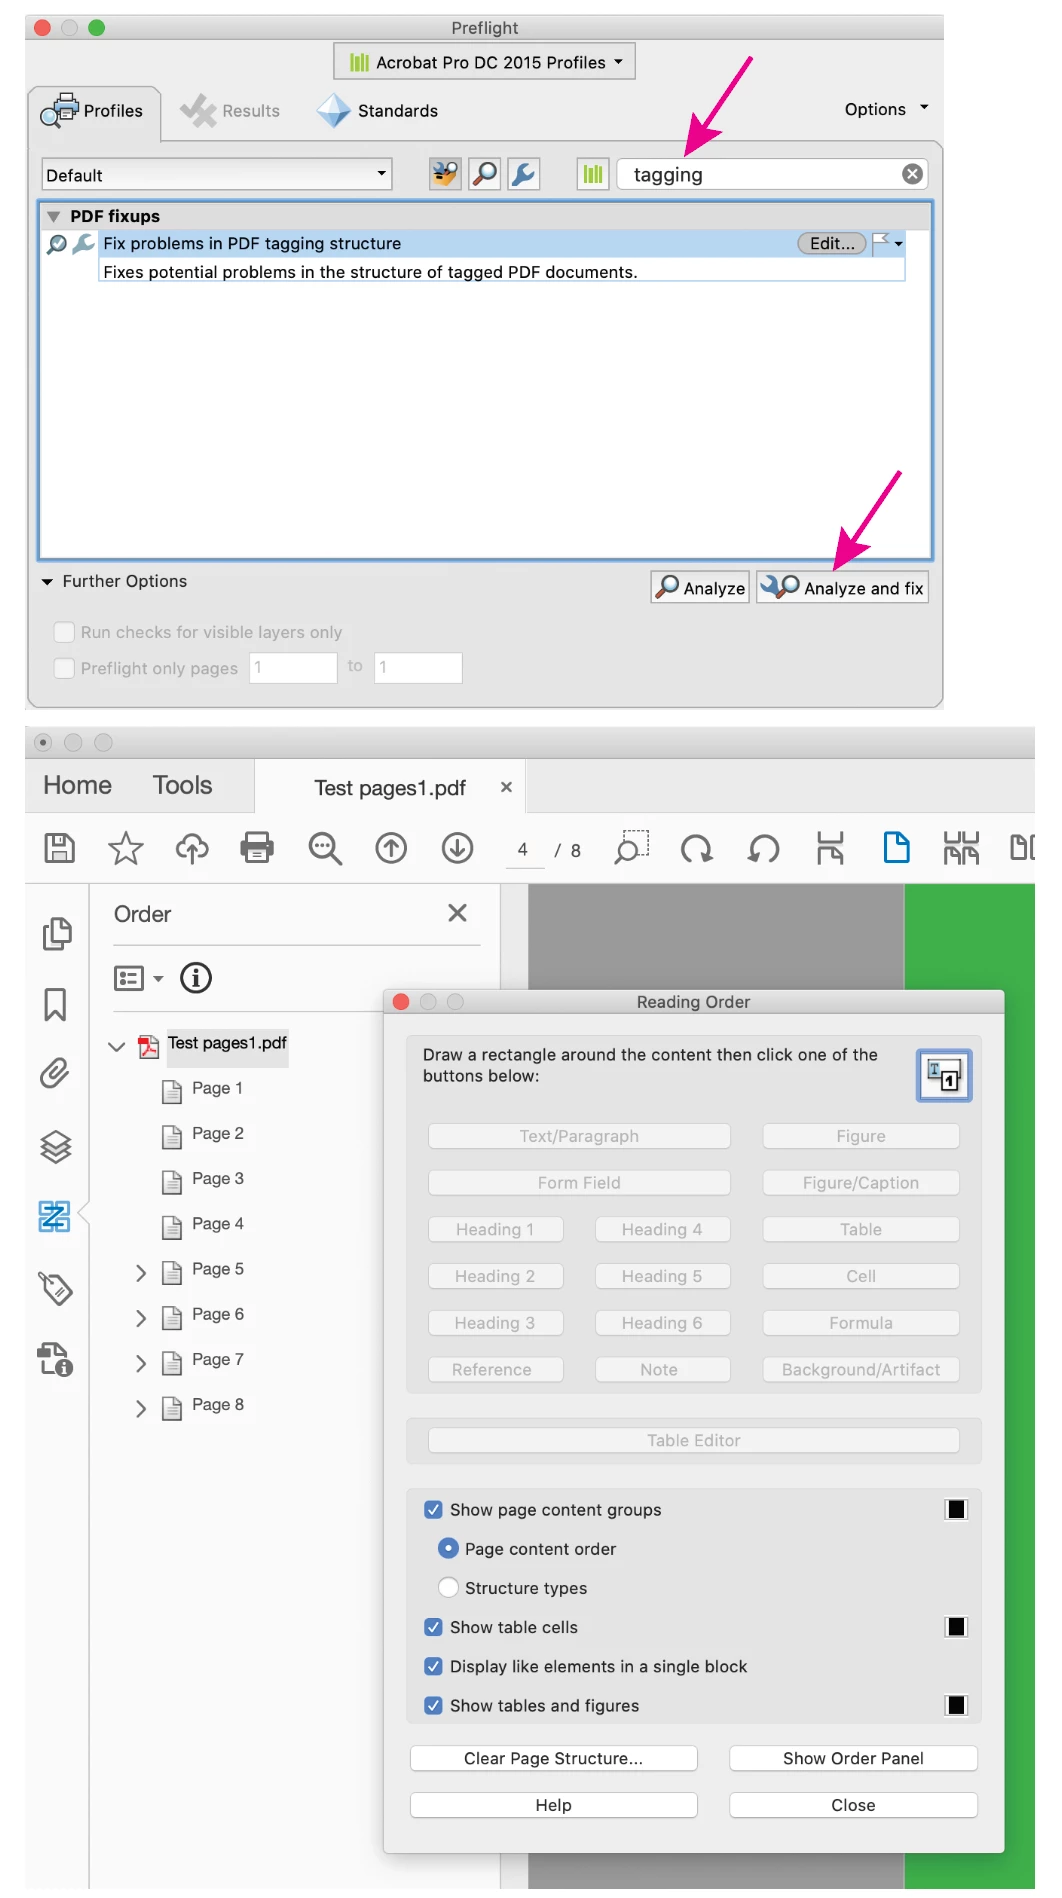This screenshot has width=1062, height=1898.
Task: Open the Options menu dropdown
Action: coord(886,109)
